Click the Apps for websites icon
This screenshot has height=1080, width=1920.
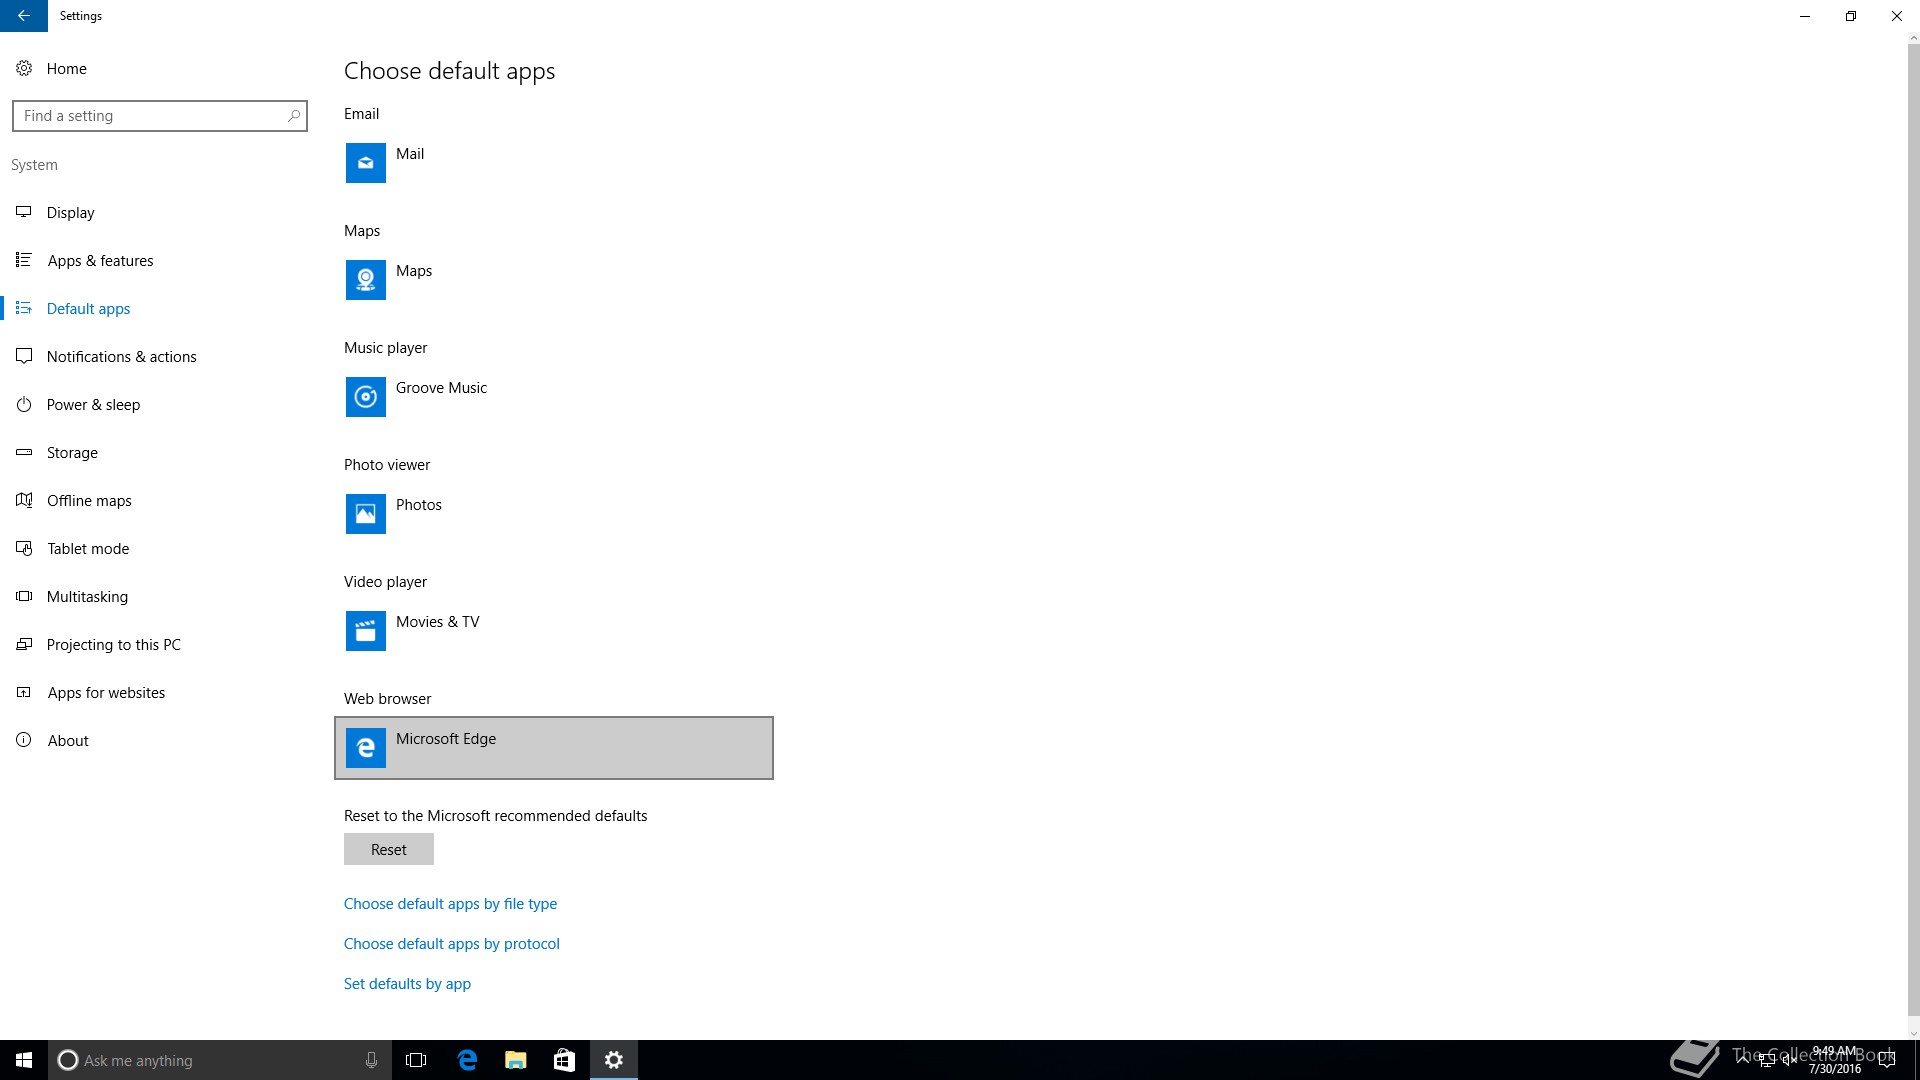[24, 692]
